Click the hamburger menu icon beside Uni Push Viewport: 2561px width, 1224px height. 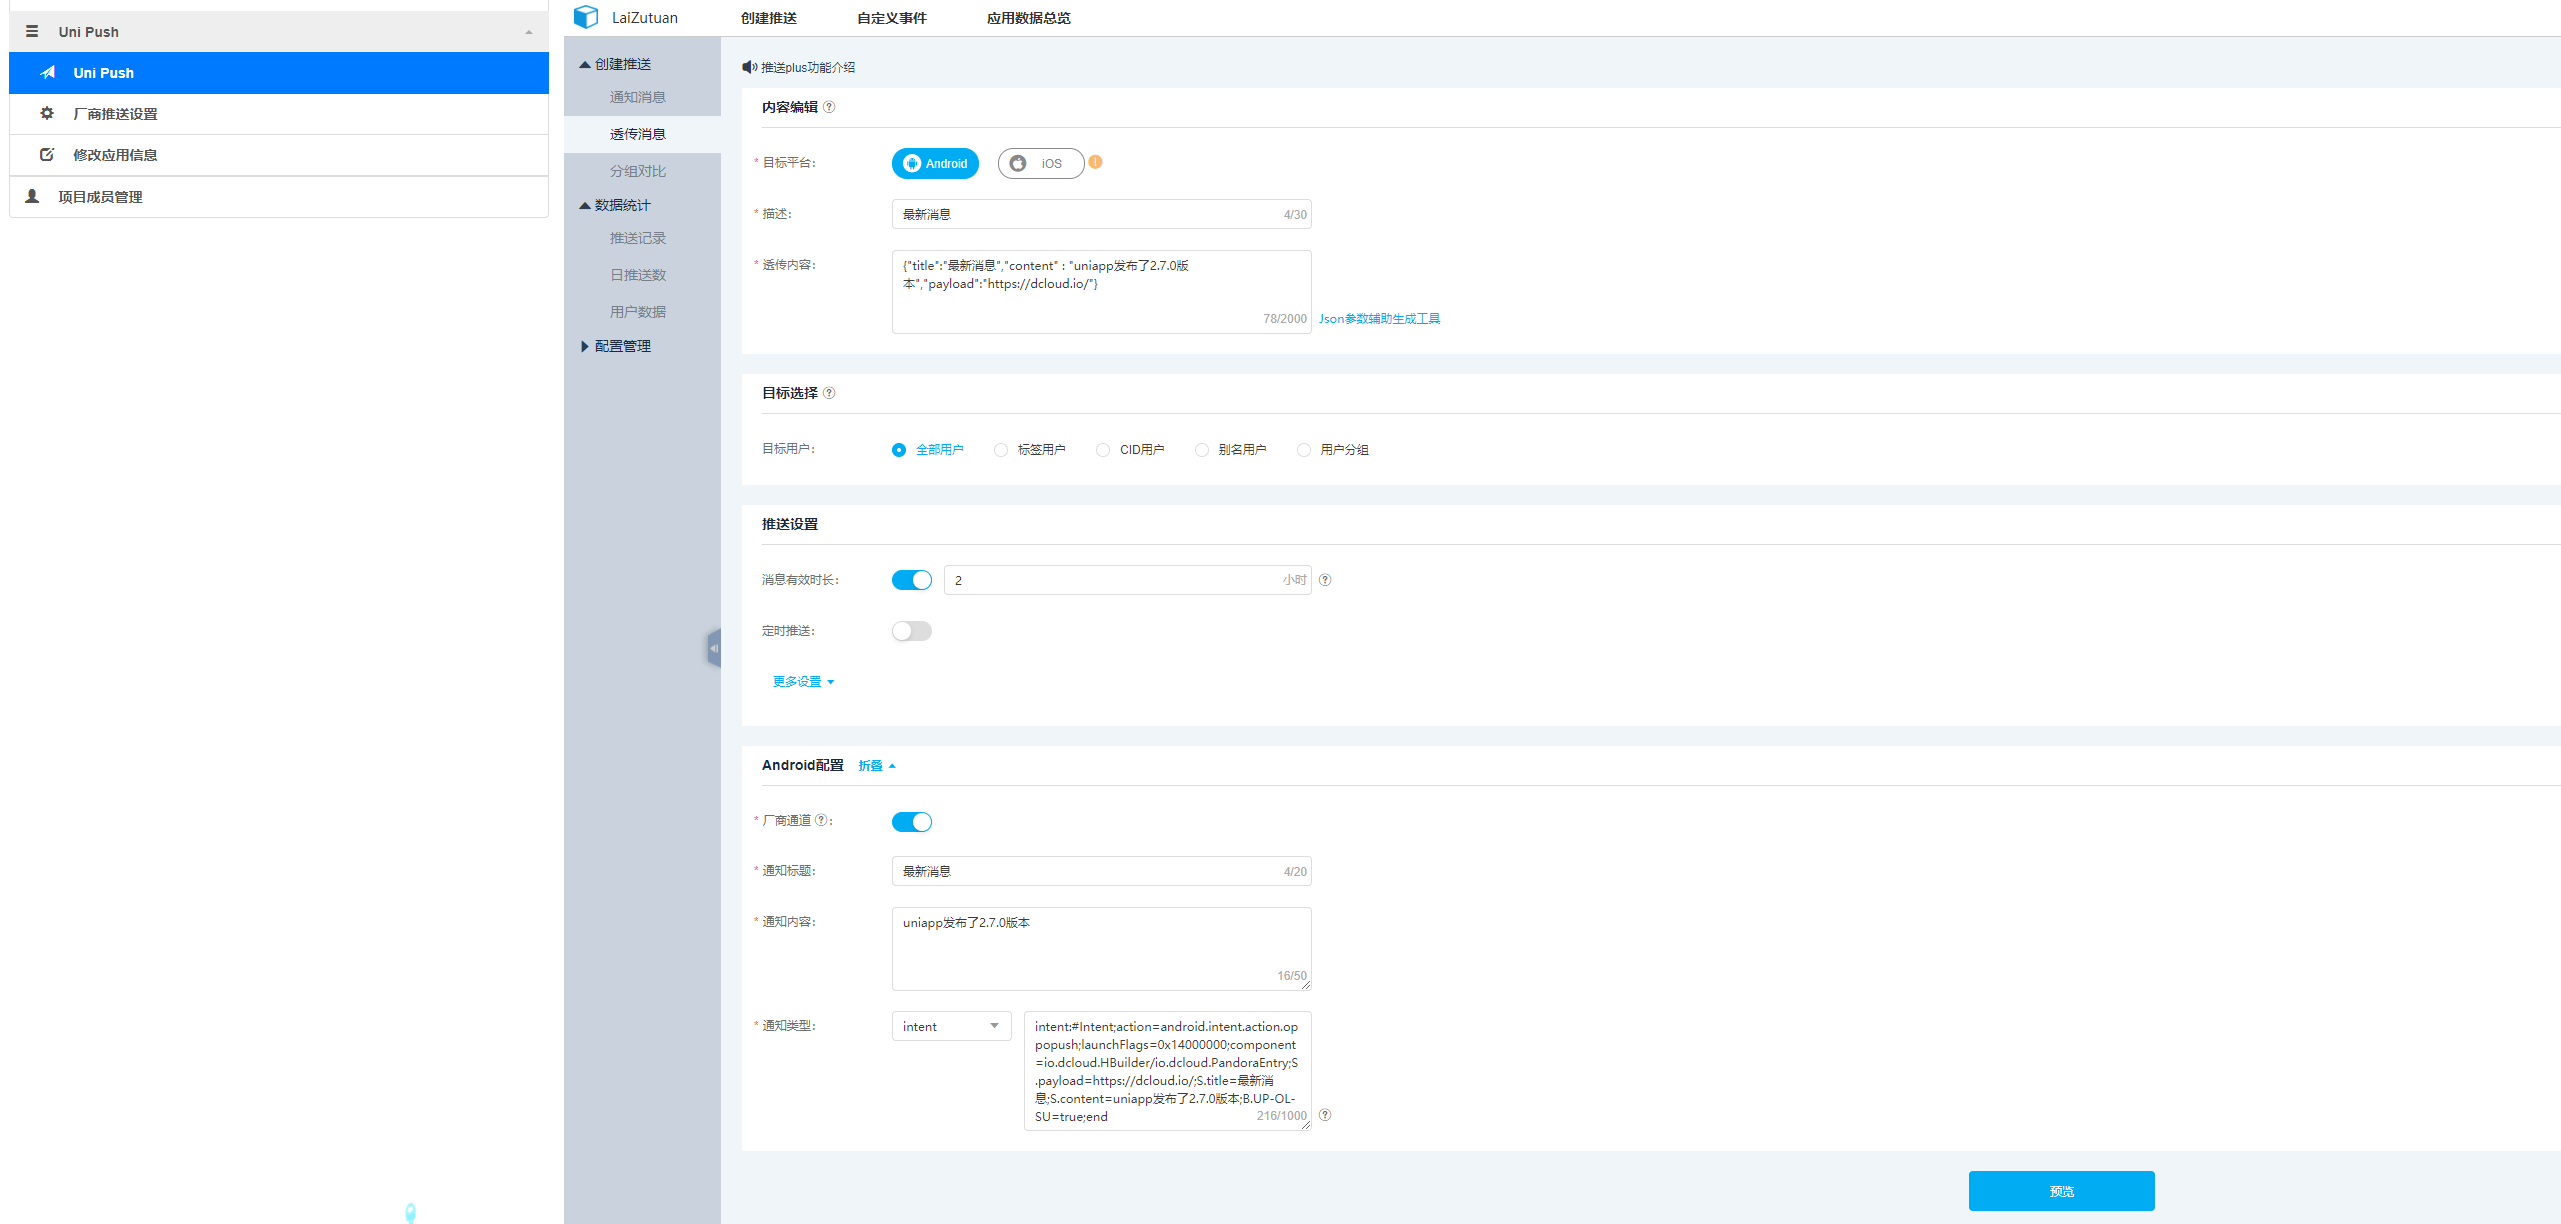point(32,31)
